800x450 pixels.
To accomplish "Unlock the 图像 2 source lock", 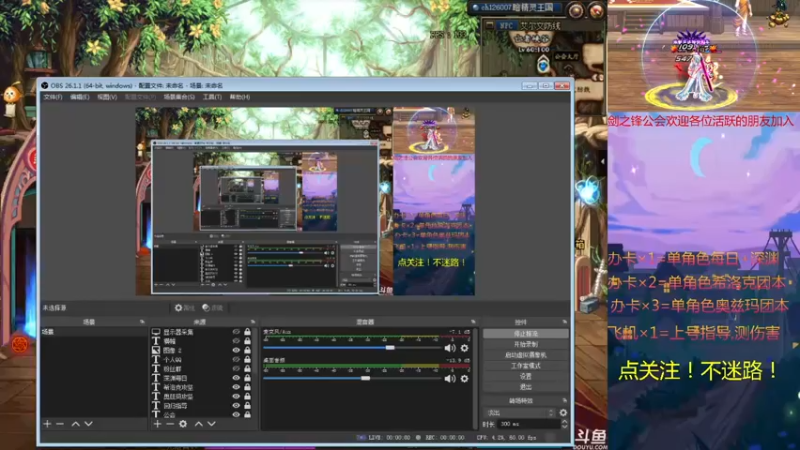I will coord(247,351).
